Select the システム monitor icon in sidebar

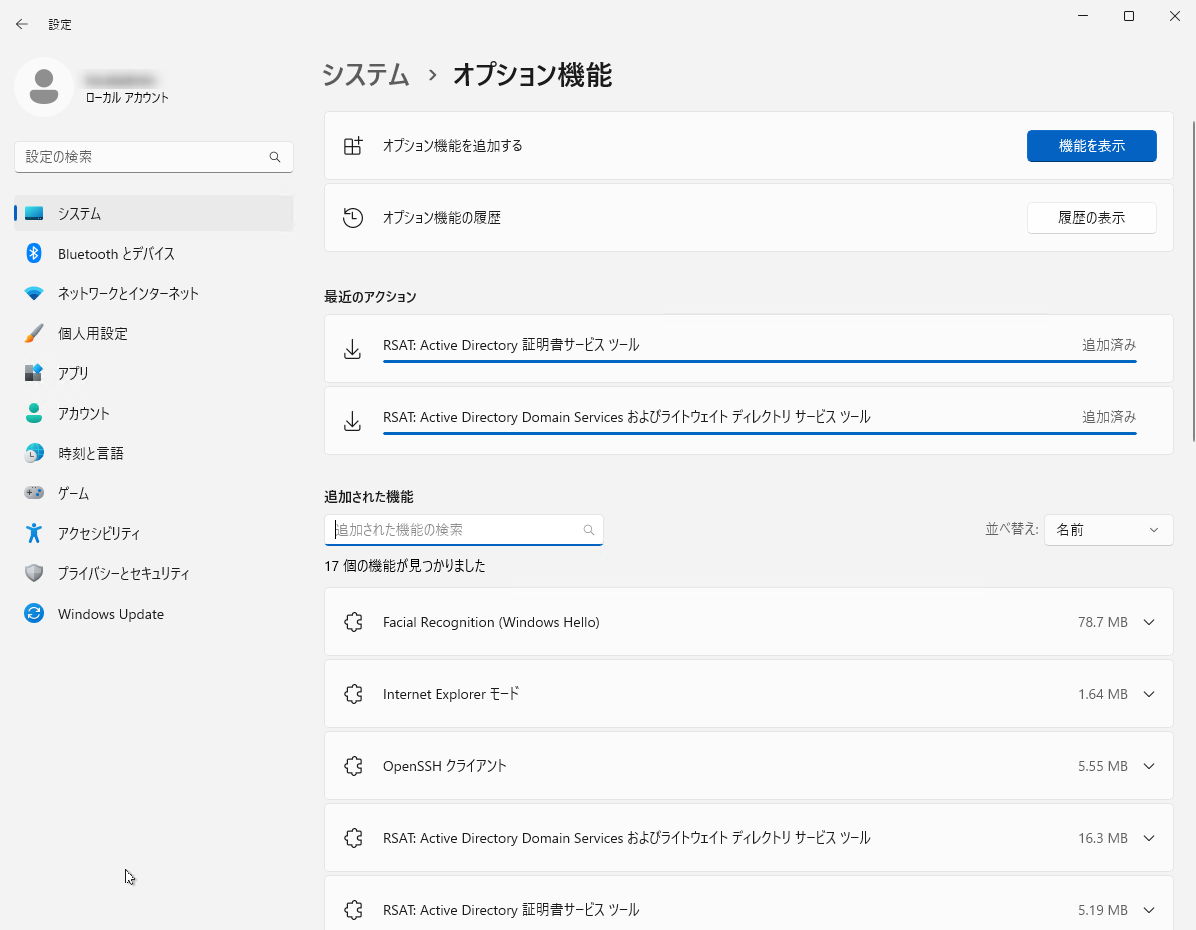pyautogui.click(x=34, y=214)
